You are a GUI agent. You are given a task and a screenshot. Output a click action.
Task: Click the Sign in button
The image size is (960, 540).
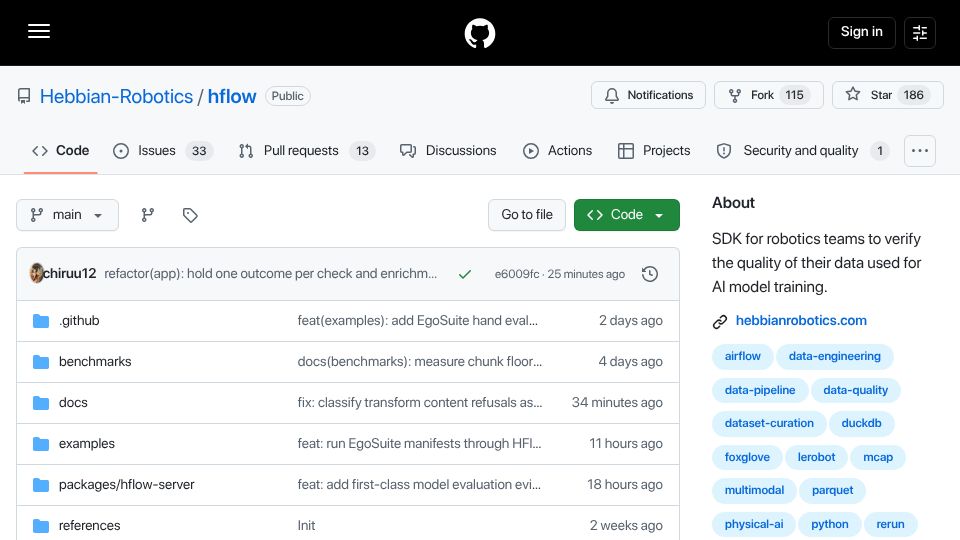[x=861, y=32]
